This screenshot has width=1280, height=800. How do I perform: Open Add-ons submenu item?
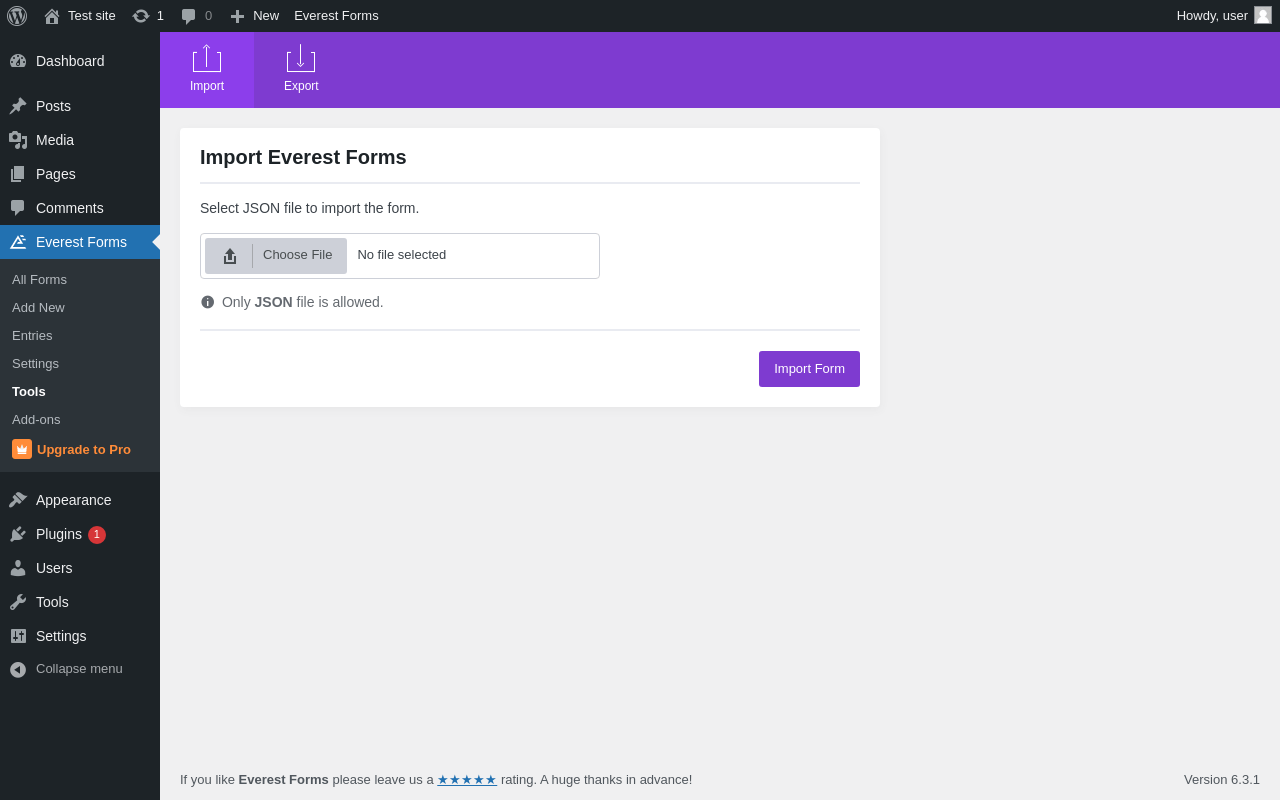point(36,420)
